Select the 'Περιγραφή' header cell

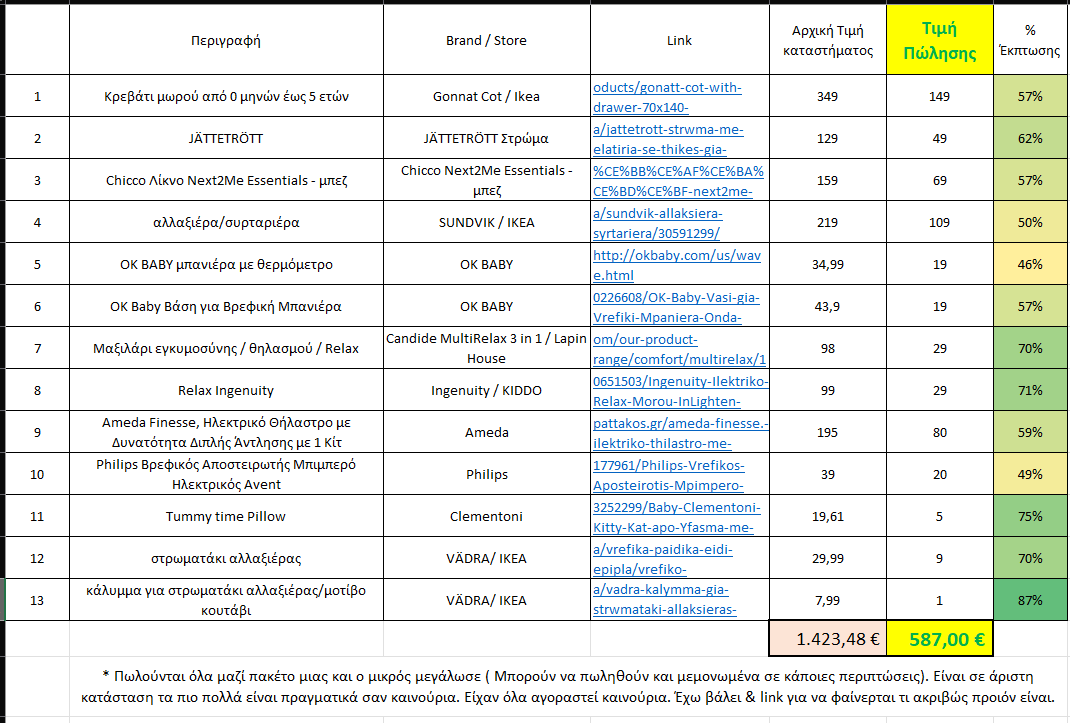tap(226, 40)
